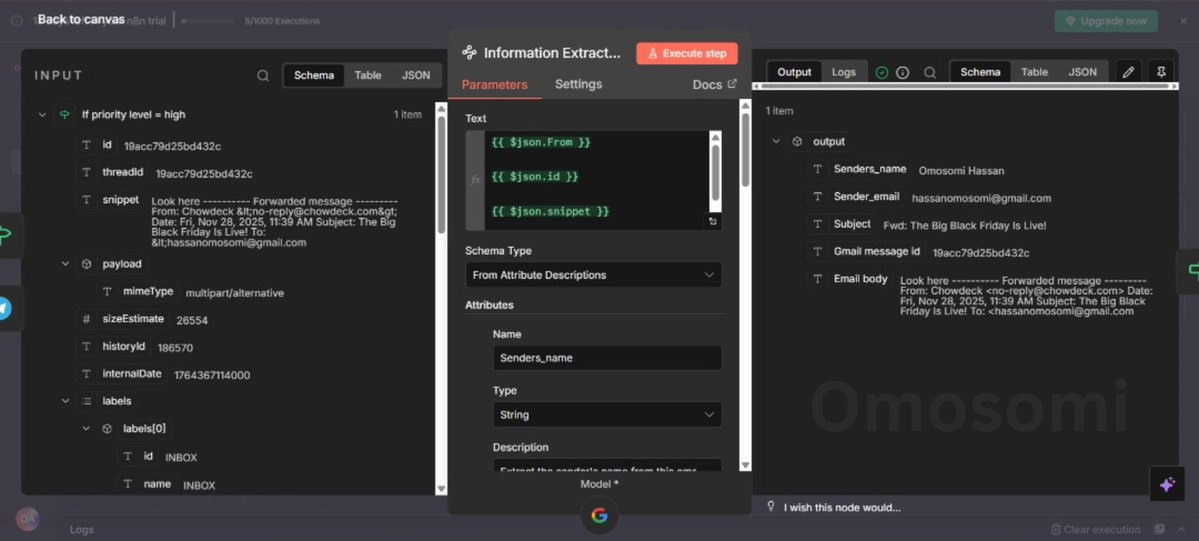Select Schema view in INPUT panel
This screenshot has height=541, width=1199.
click(x=314, y=75)
